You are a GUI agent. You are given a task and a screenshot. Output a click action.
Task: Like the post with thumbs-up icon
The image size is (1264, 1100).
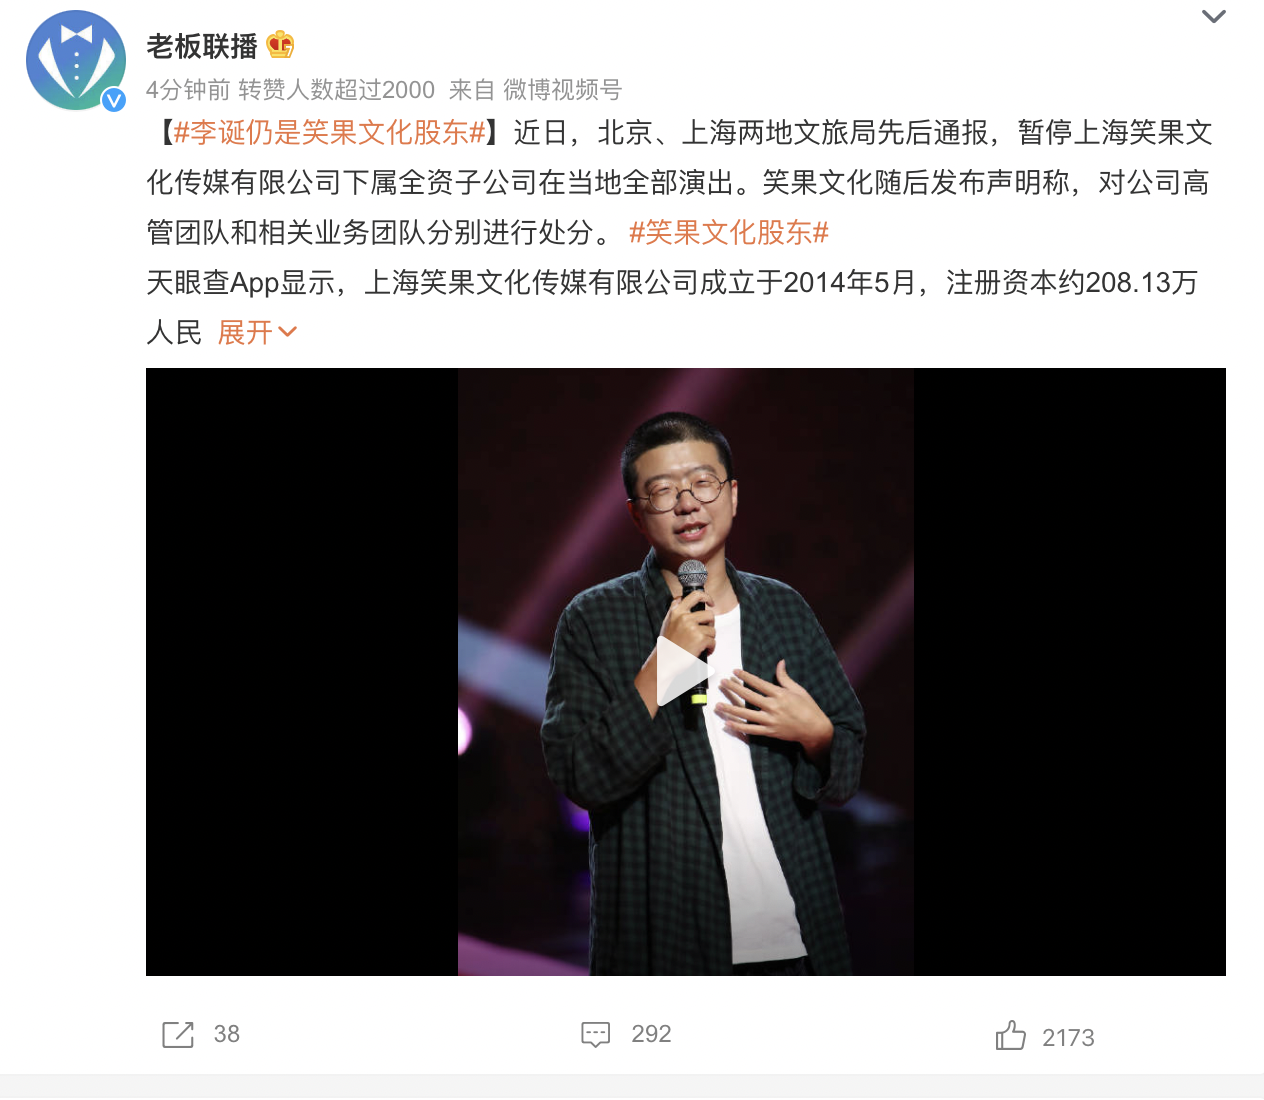1011,1035
